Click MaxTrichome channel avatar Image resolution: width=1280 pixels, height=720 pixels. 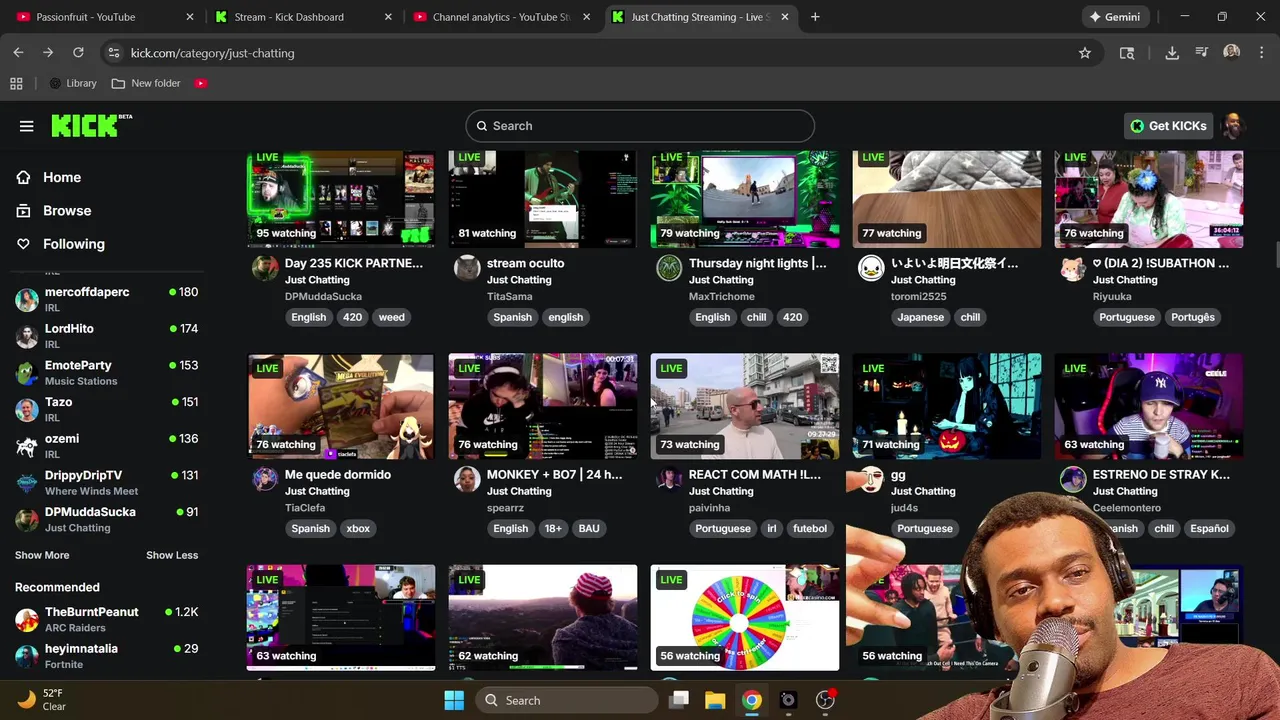[669, 268]
